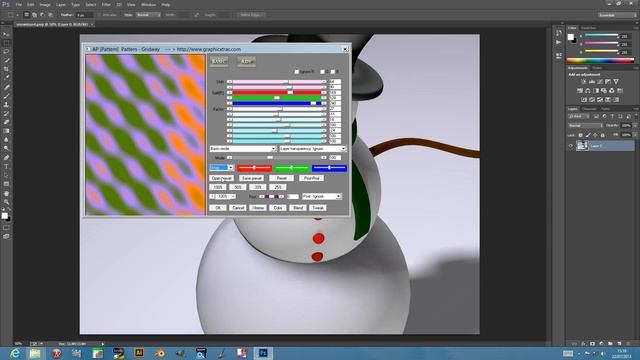Open the Essentials workspace dropdown

pos(617,15)
